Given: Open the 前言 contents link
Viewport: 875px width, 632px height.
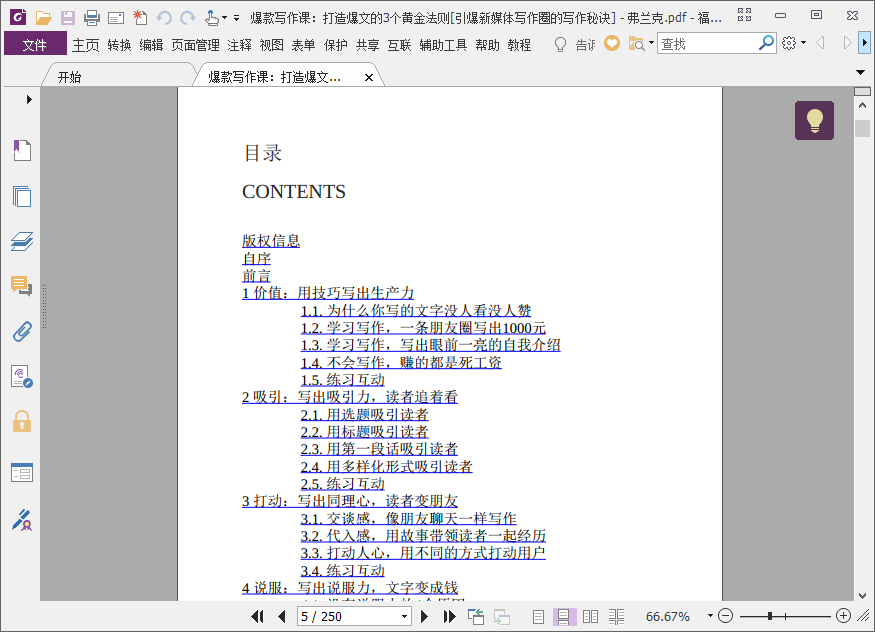Looking at the screenshot, I should [256, 276].
